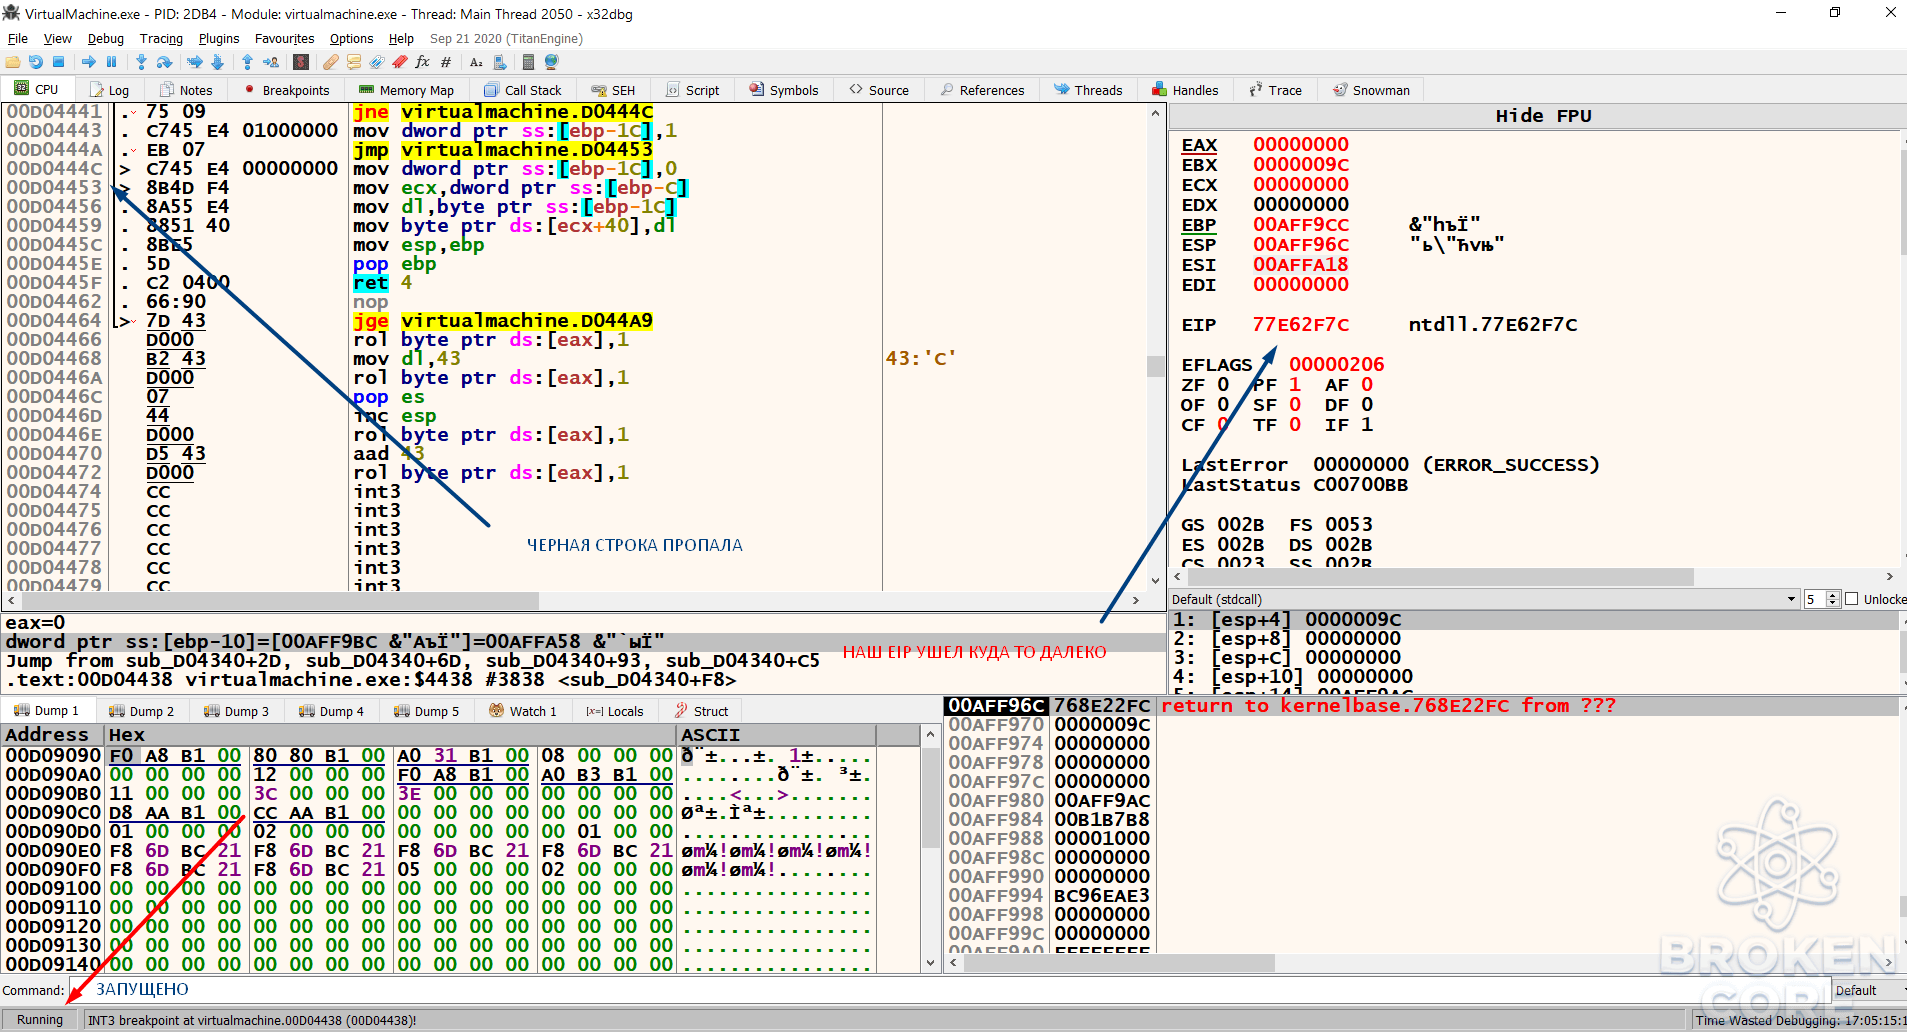Viewport: 1907px width, 1032px height.
Task: Click the Patches bandage icon
Action: (330, 62)
